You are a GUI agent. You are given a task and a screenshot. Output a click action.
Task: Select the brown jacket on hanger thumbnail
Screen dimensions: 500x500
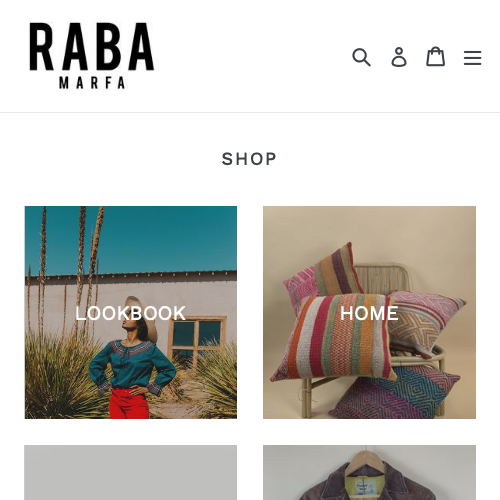tap(369, 473)
